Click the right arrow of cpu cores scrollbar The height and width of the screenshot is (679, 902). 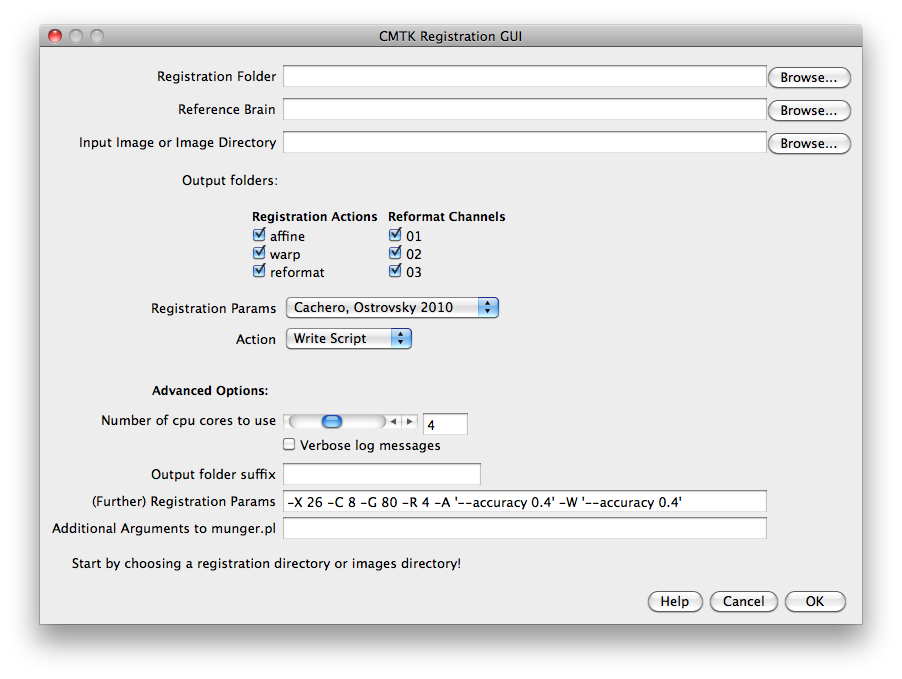[409, 422]
